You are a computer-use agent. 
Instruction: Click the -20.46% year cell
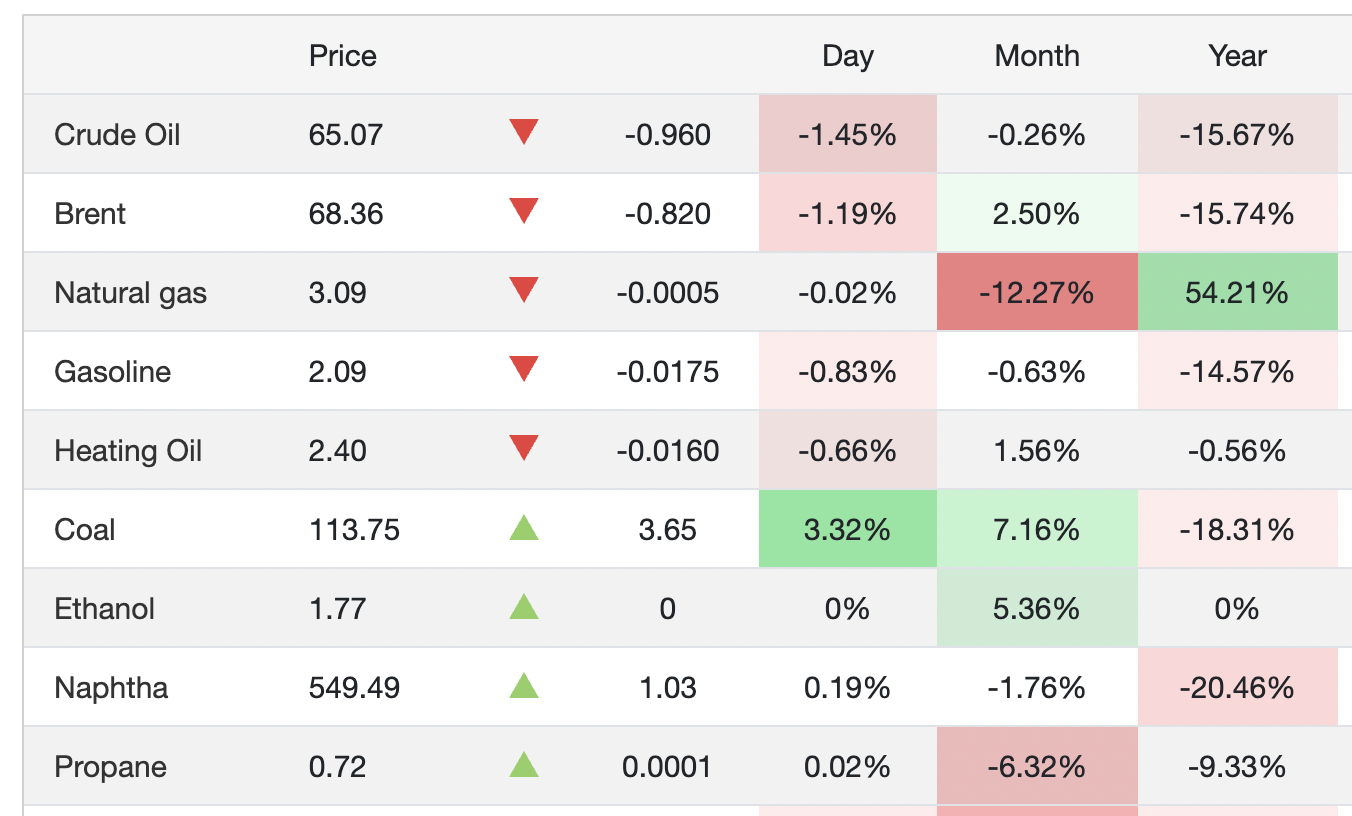1237,687
